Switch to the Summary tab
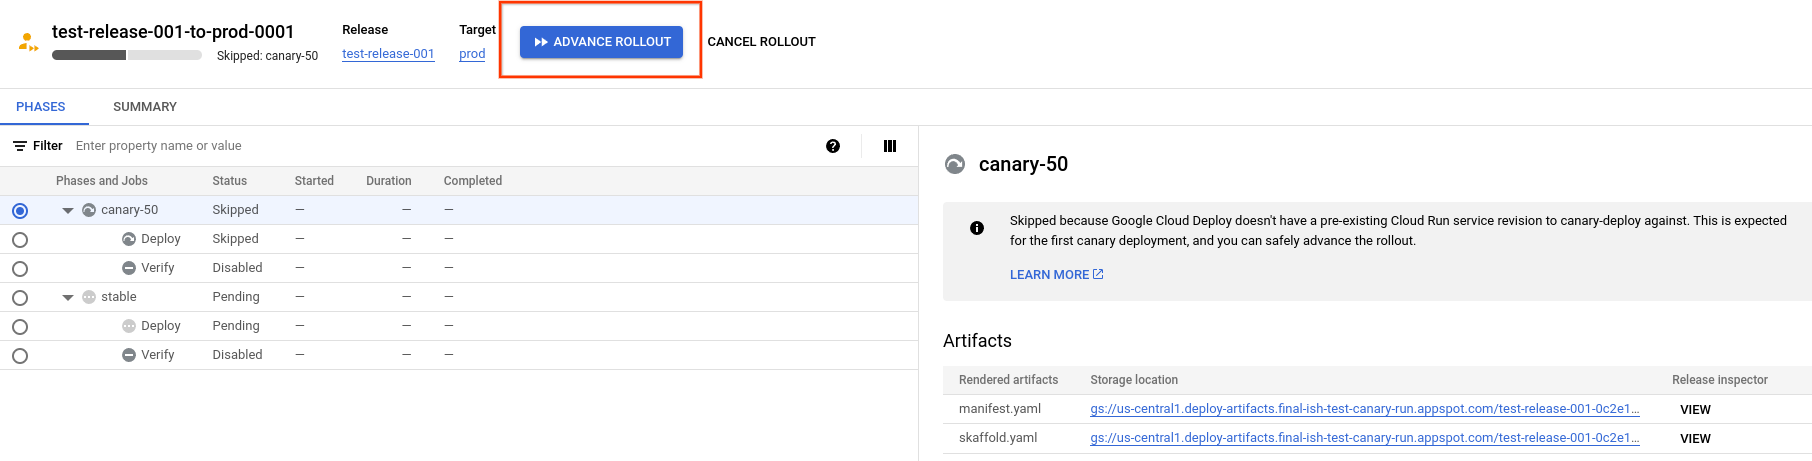 [145, 107]
